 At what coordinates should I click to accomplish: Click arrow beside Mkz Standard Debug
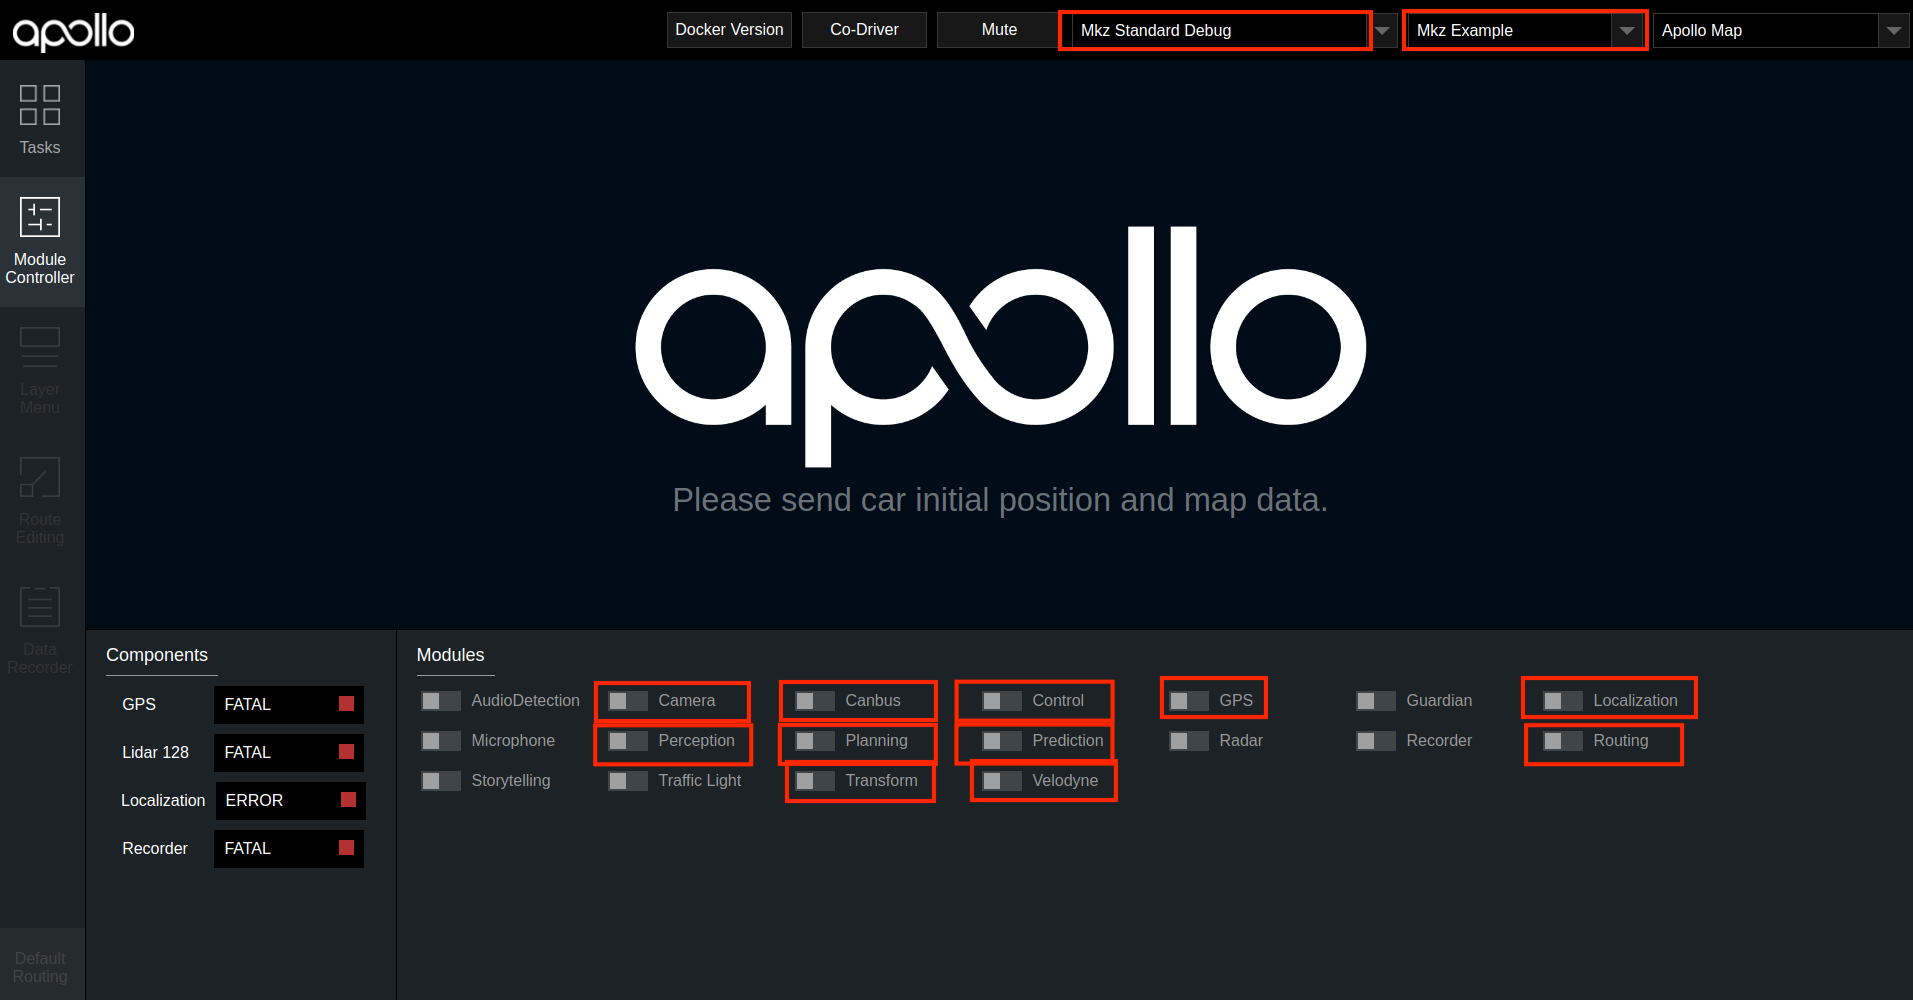click(1382, 31)
